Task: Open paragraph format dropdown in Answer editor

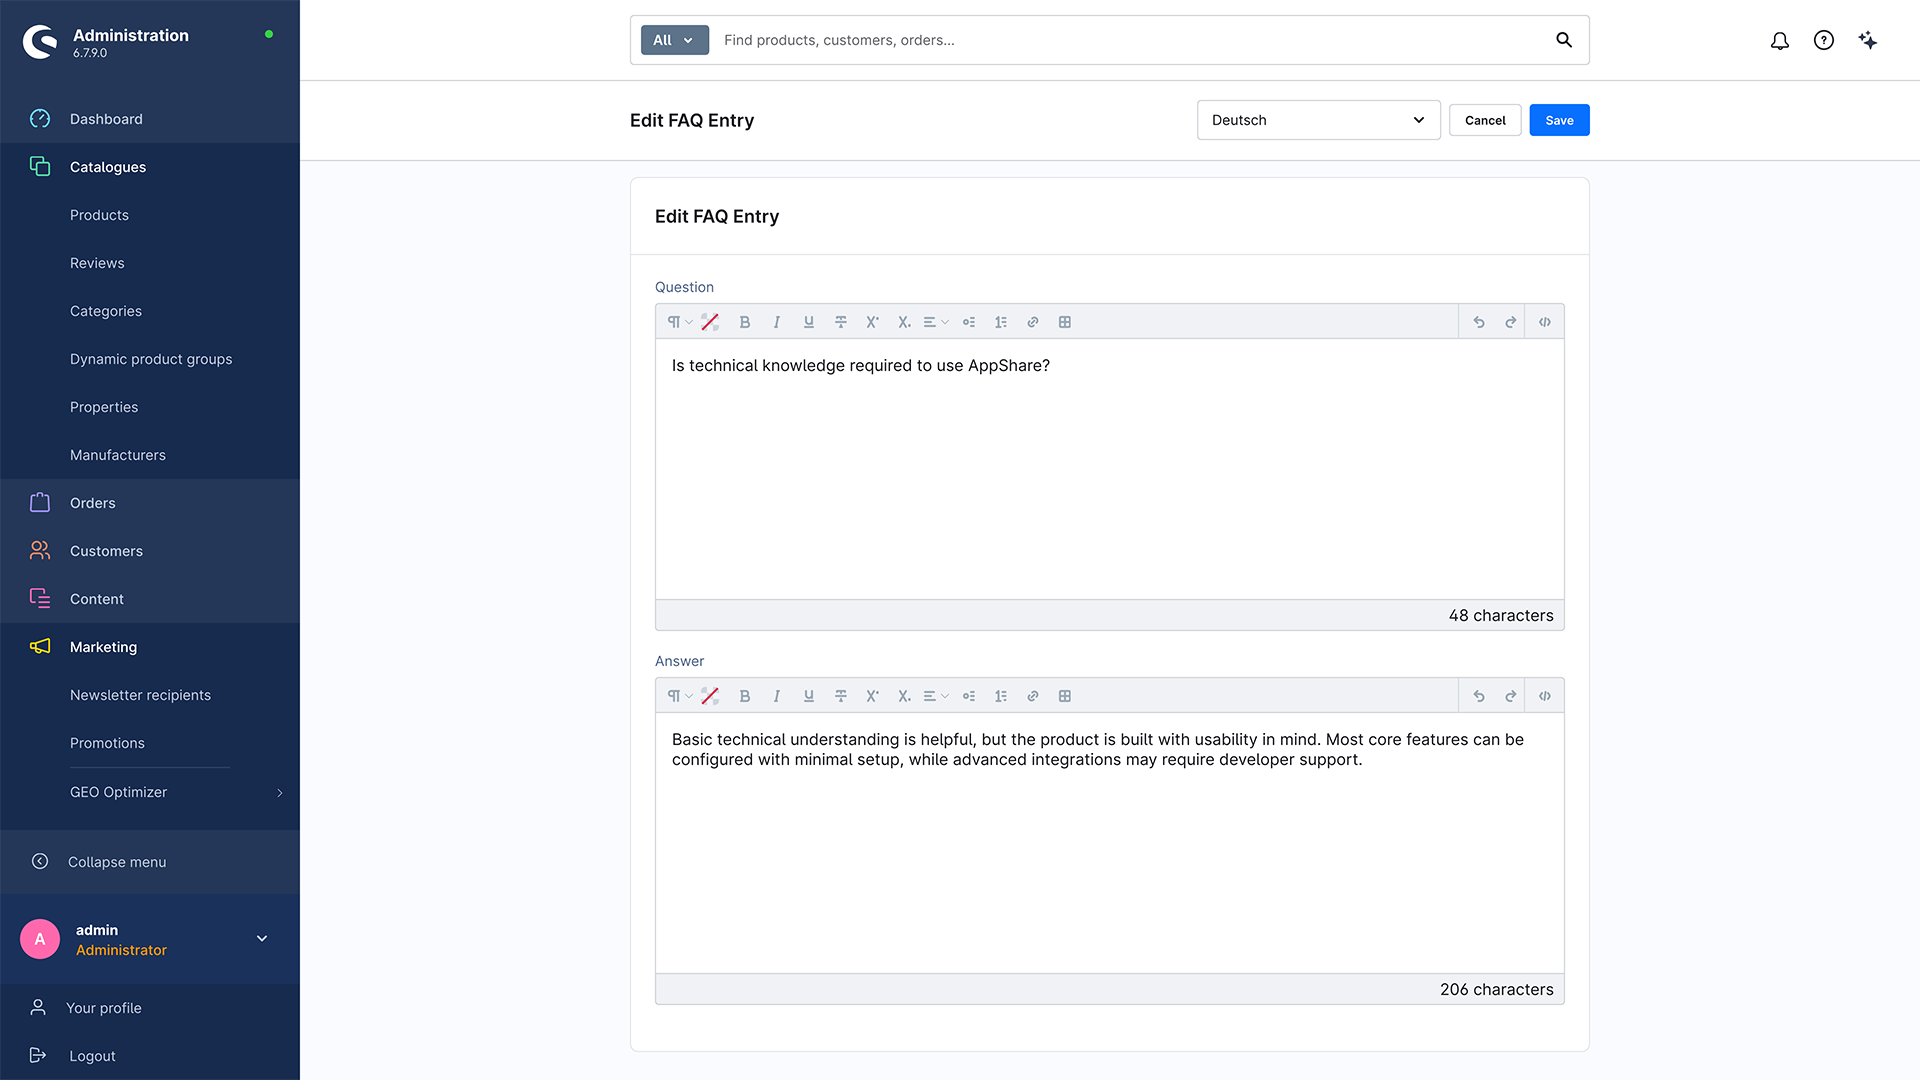Action: coord(679,696)
